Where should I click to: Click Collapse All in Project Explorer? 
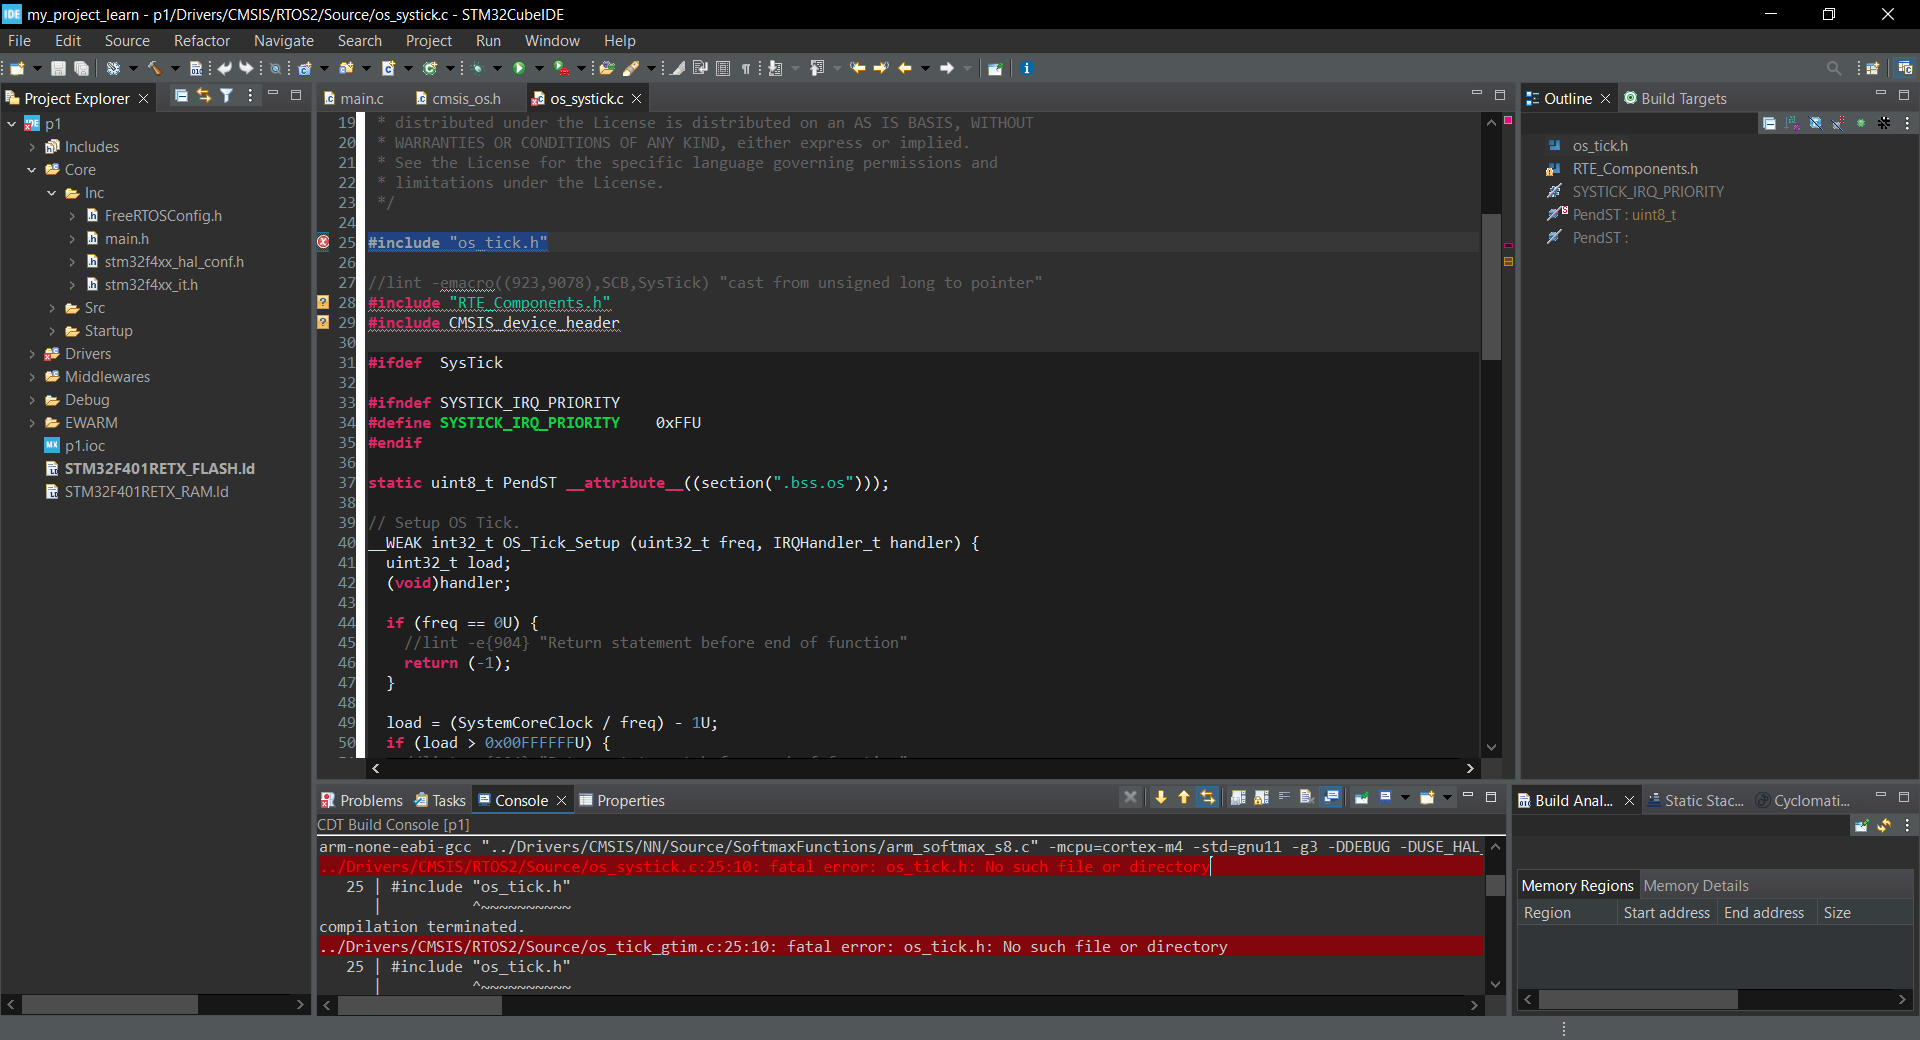click(x=181, y=96)
